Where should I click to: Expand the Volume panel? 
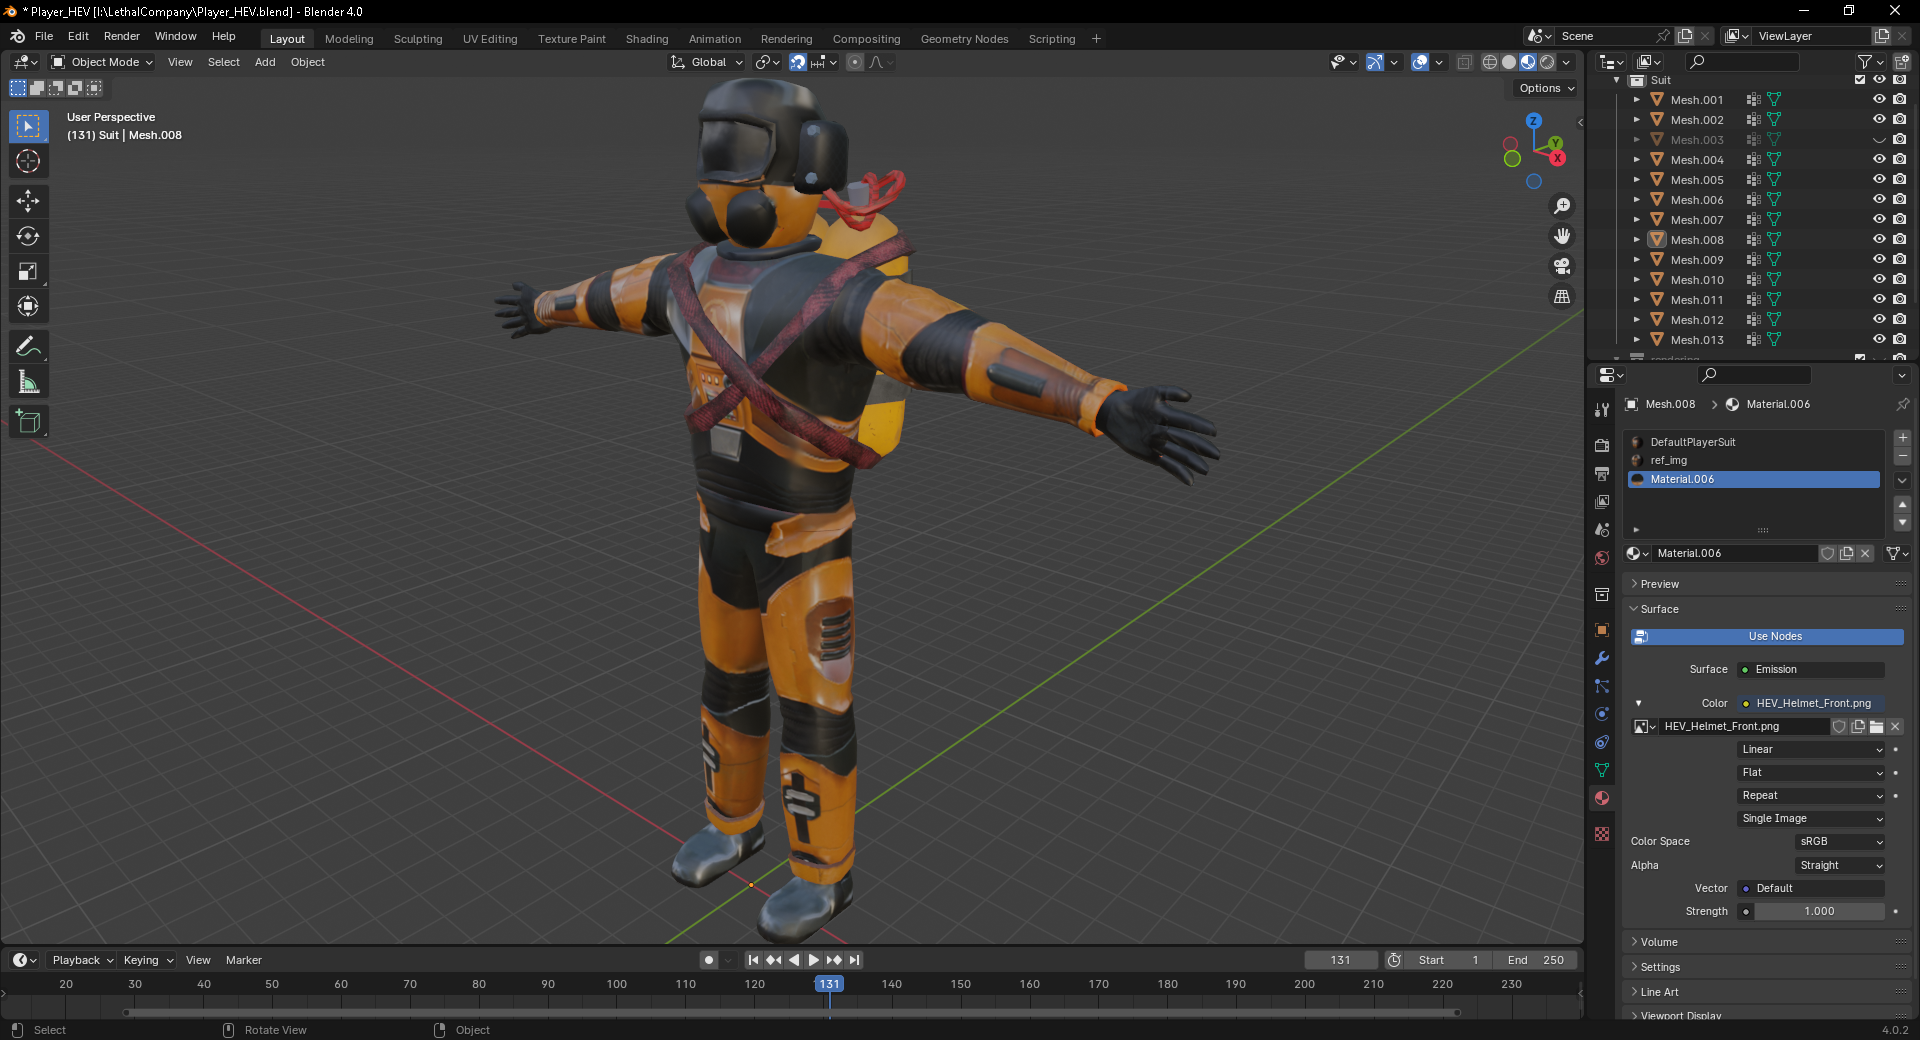point(1658,942)
